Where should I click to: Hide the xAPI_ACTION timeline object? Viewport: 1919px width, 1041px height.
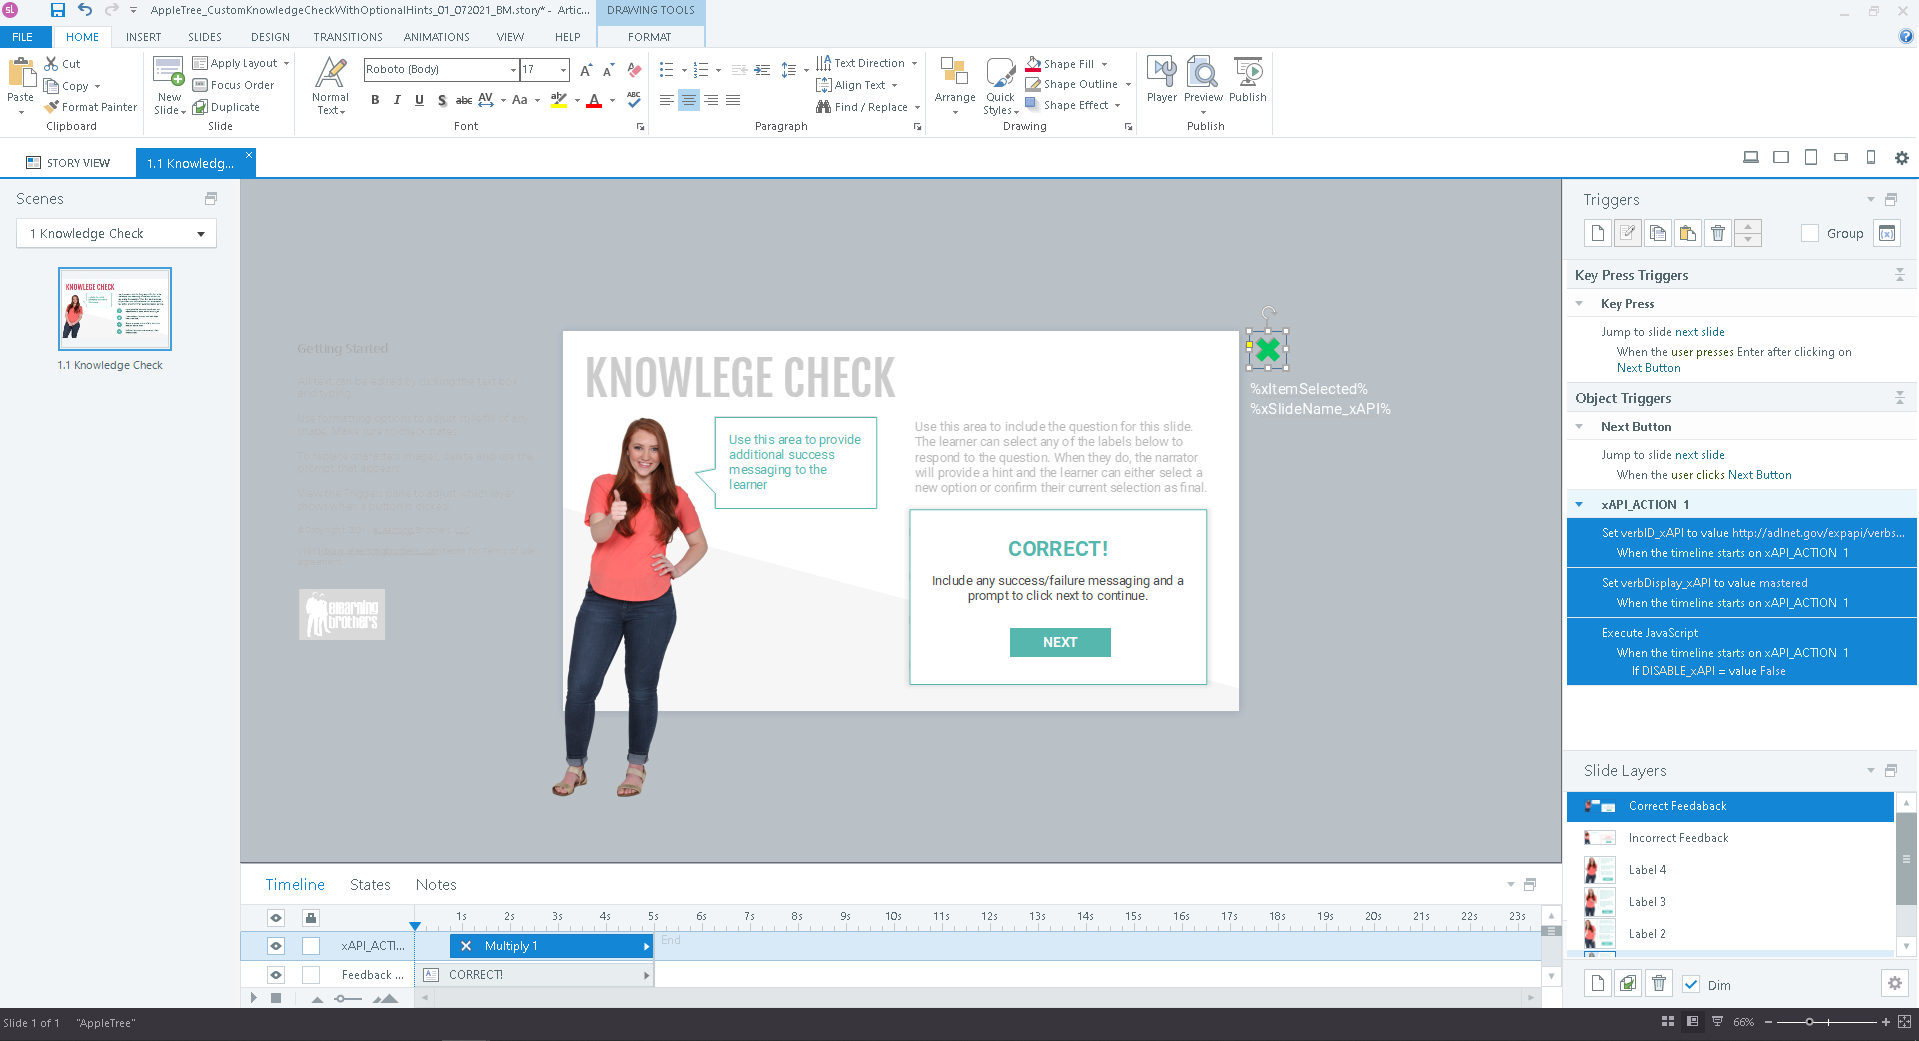276,946
